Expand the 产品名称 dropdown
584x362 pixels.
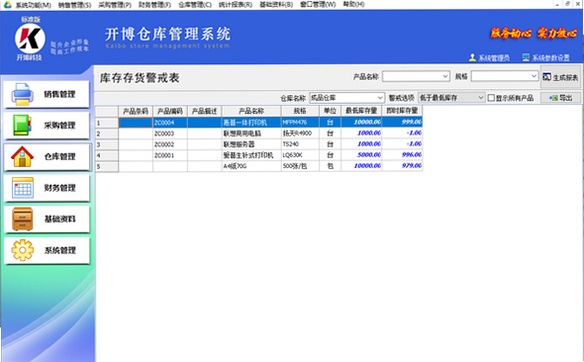click(445, 76)
